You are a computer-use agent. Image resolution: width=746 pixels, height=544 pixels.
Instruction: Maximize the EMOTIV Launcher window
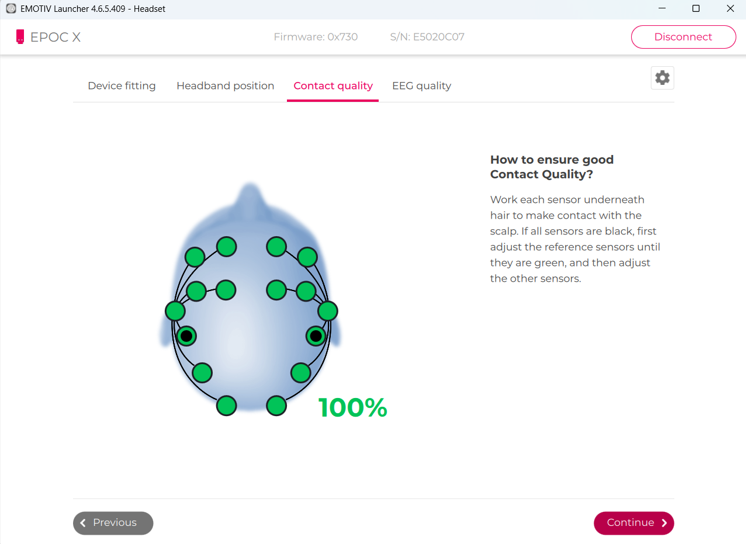[696, 9]
